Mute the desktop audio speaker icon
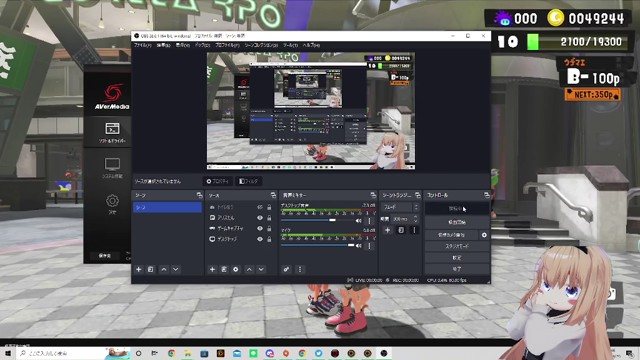640x360 pixels. point(358,221)
